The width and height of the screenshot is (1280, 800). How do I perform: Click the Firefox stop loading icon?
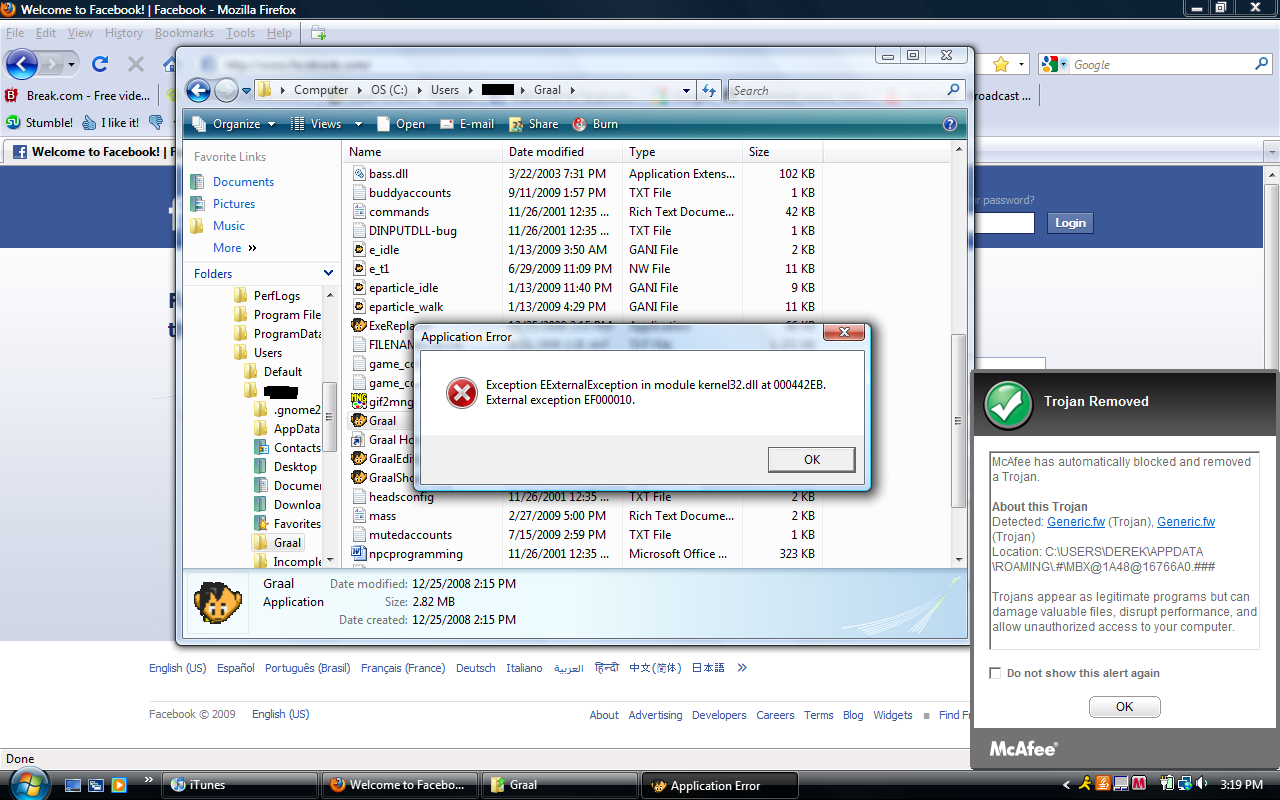tap(136, 64)
